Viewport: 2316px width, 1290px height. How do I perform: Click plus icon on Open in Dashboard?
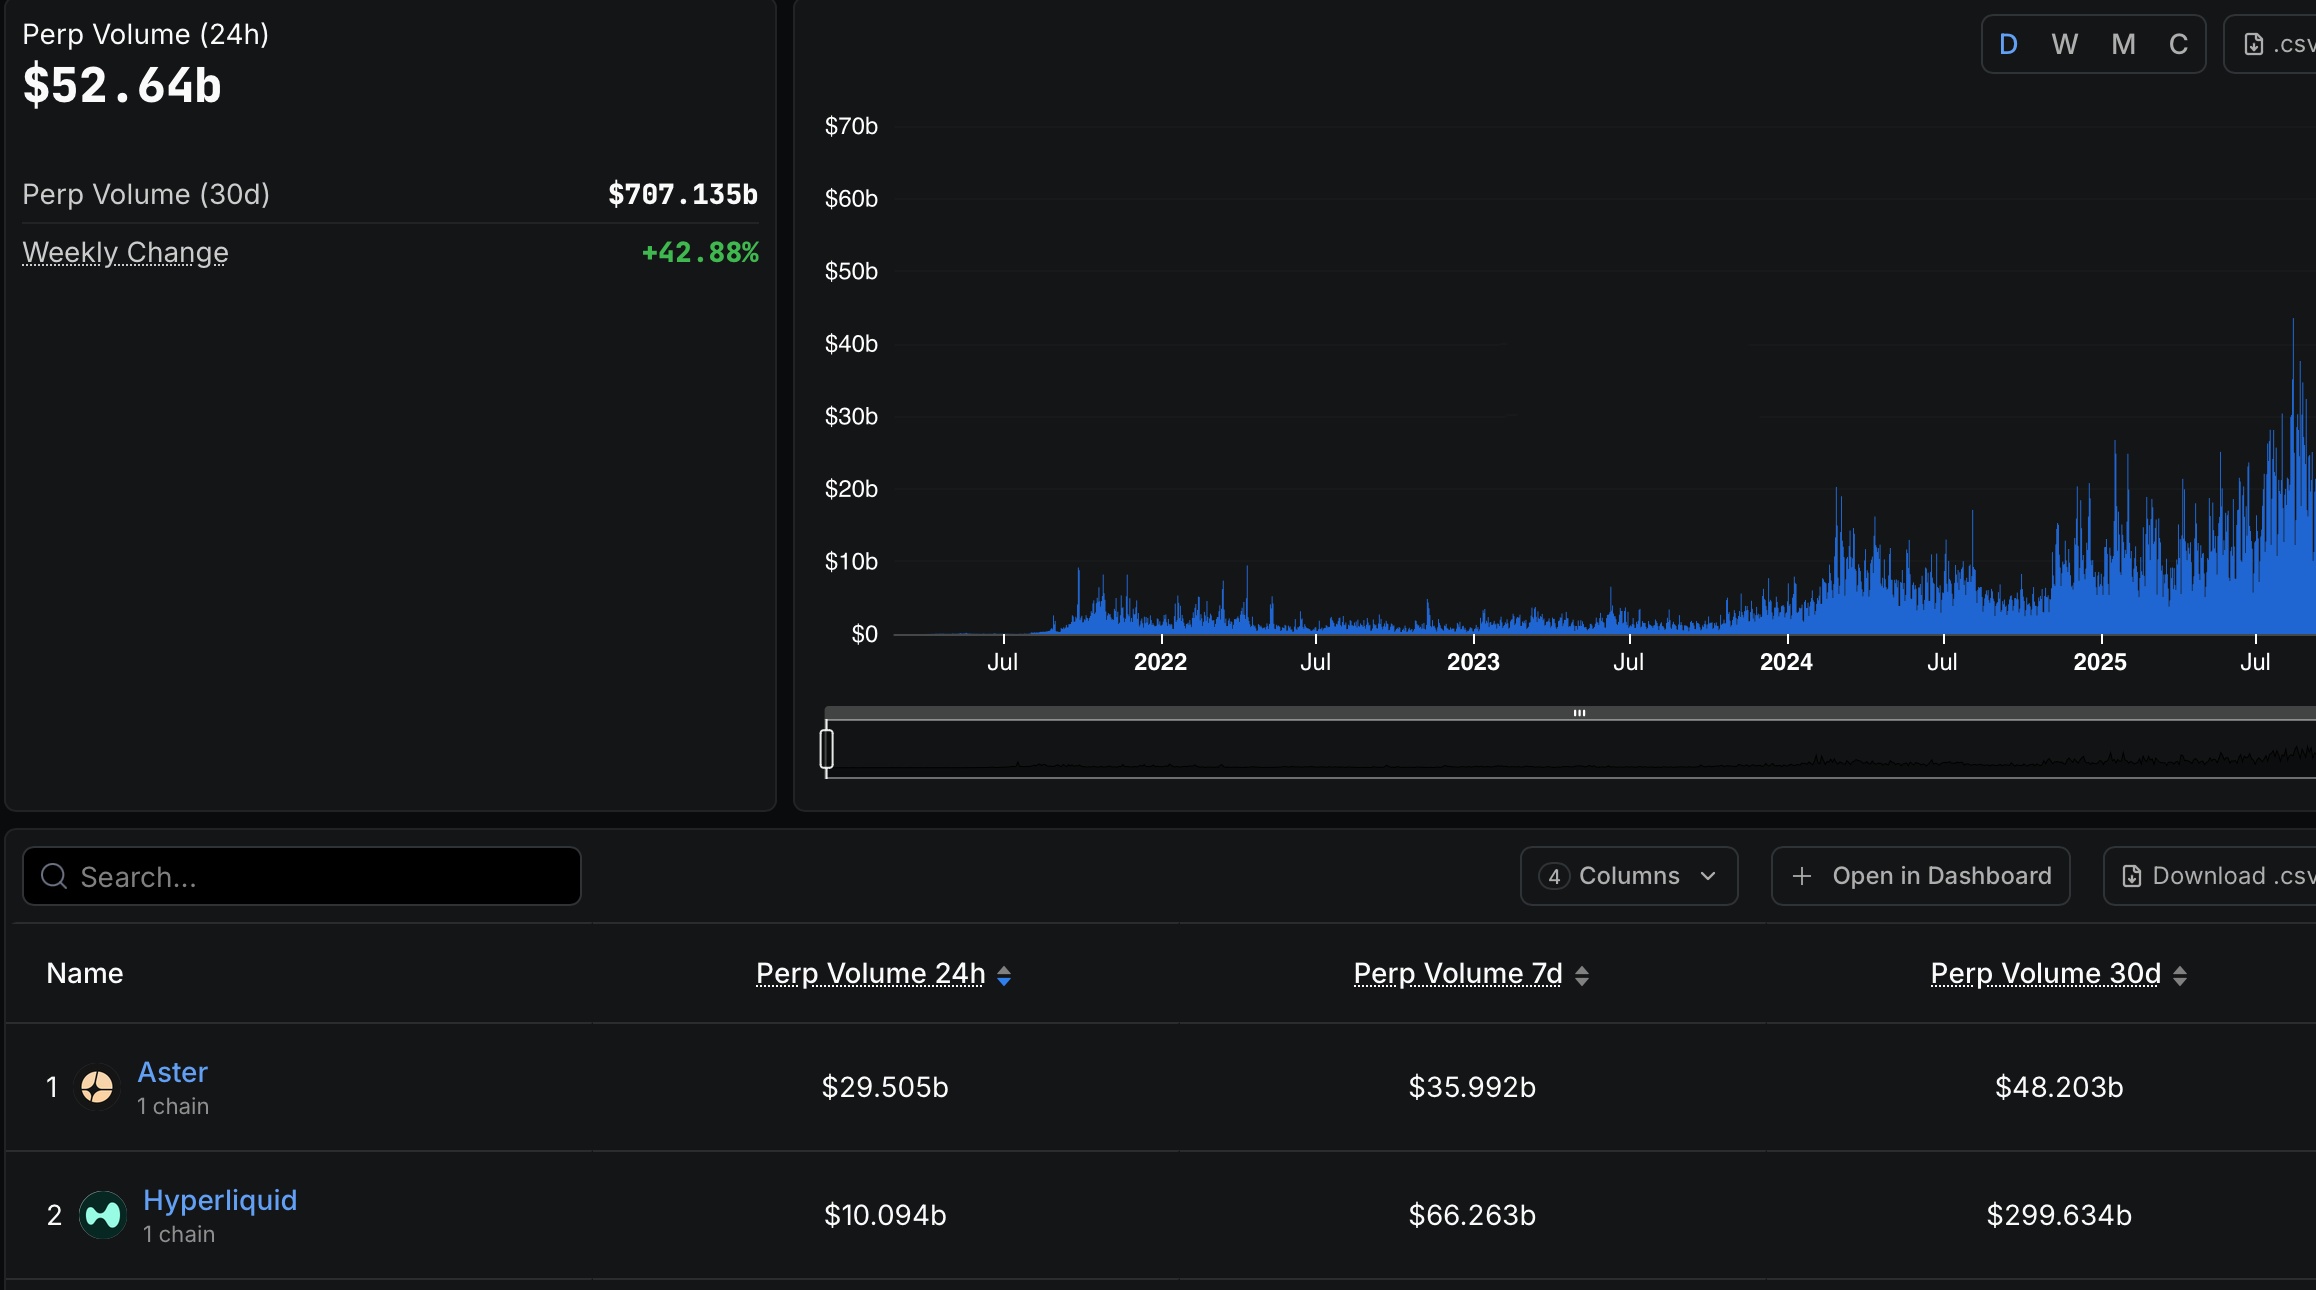[x=1802, y=877]
